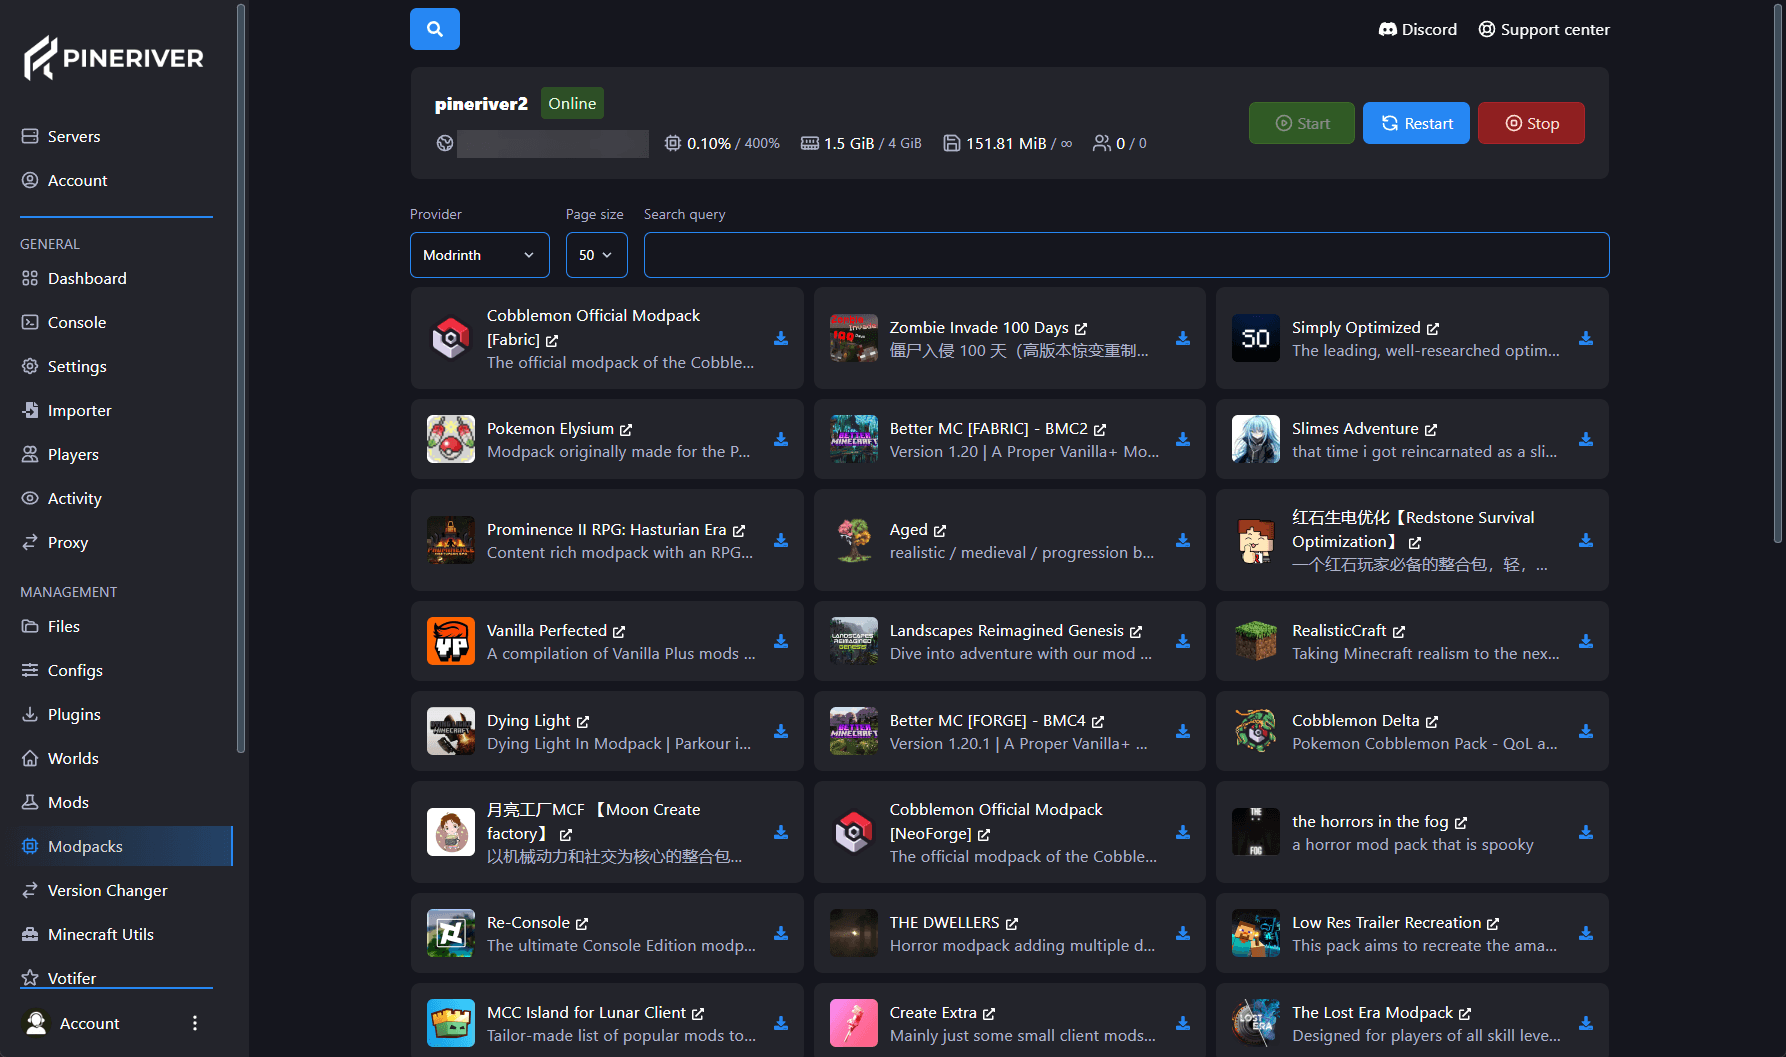Download Low Res Trailer Recreation
The width and height of the screenshot is (1786, 1057).
point(1586,934)
